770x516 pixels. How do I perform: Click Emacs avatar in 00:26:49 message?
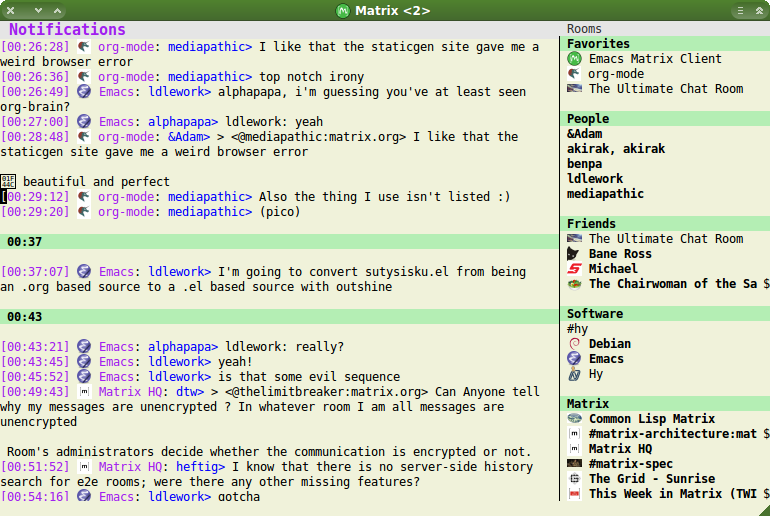84,92
